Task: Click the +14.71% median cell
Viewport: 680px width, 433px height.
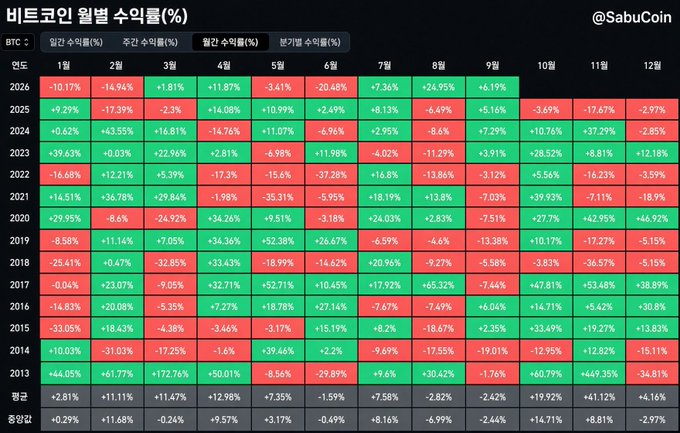Action: point(546,420)
